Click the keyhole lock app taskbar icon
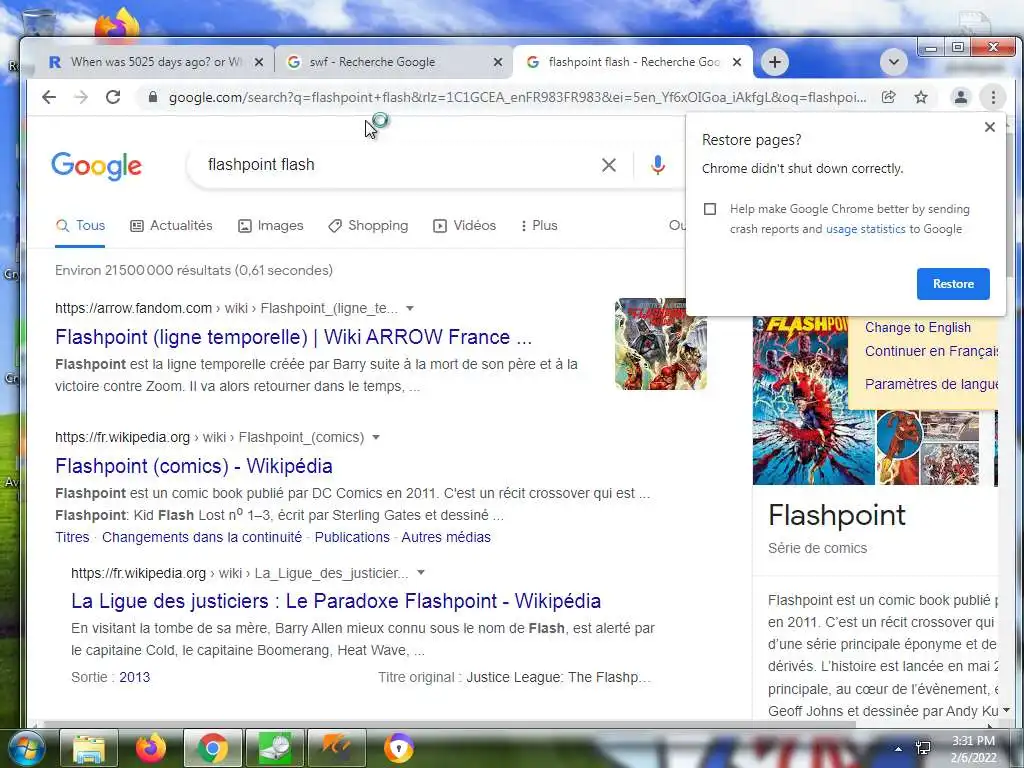The height and width of the screenshot is (768, 1024). (x=398, y=748)
